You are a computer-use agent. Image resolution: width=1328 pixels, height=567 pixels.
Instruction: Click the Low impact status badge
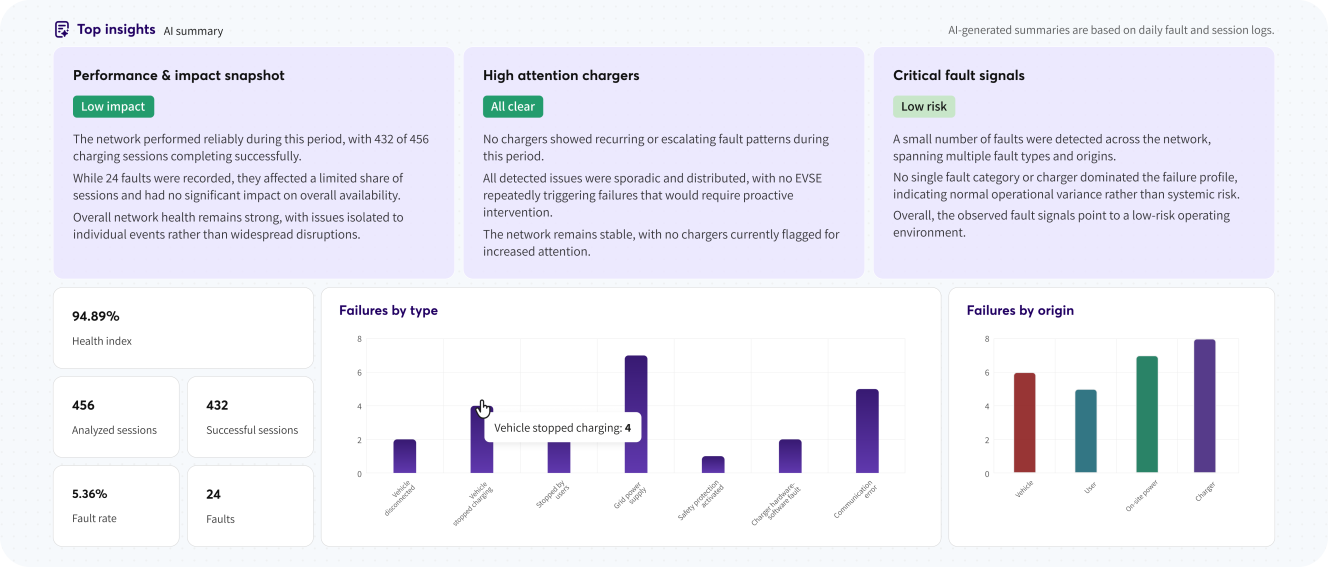pyautogui.click(x=113, y=107)
